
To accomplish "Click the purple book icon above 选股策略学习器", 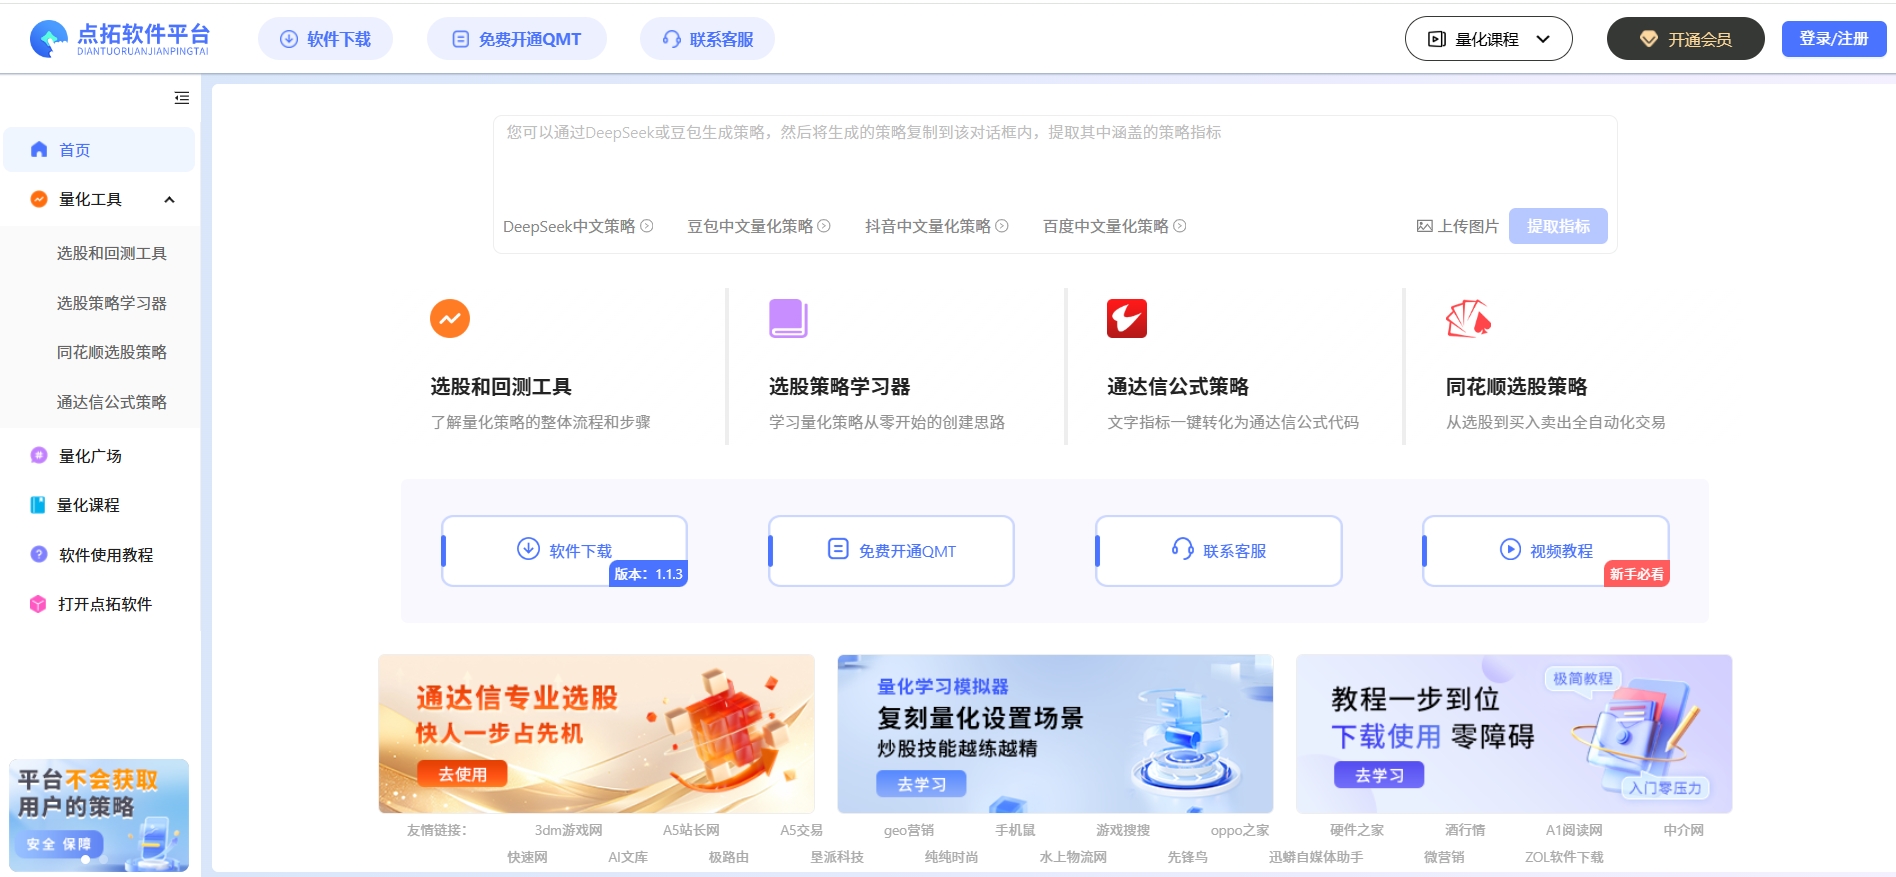I will click(x=788, y=318).
